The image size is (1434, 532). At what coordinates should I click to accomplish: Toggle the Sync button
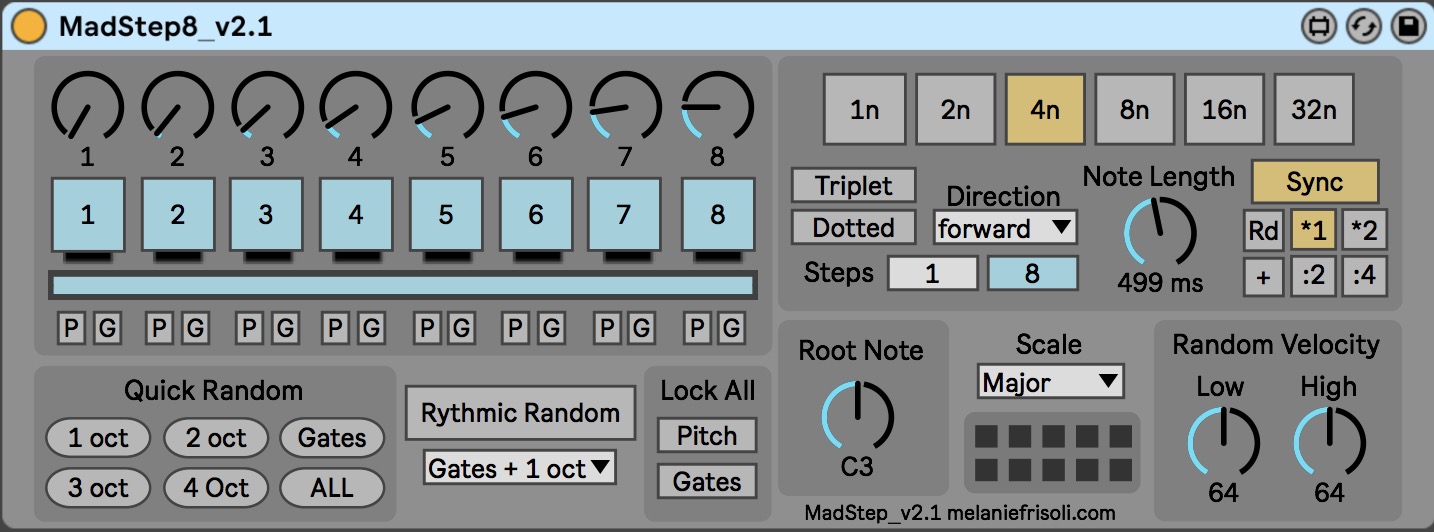coord(1314,182)
